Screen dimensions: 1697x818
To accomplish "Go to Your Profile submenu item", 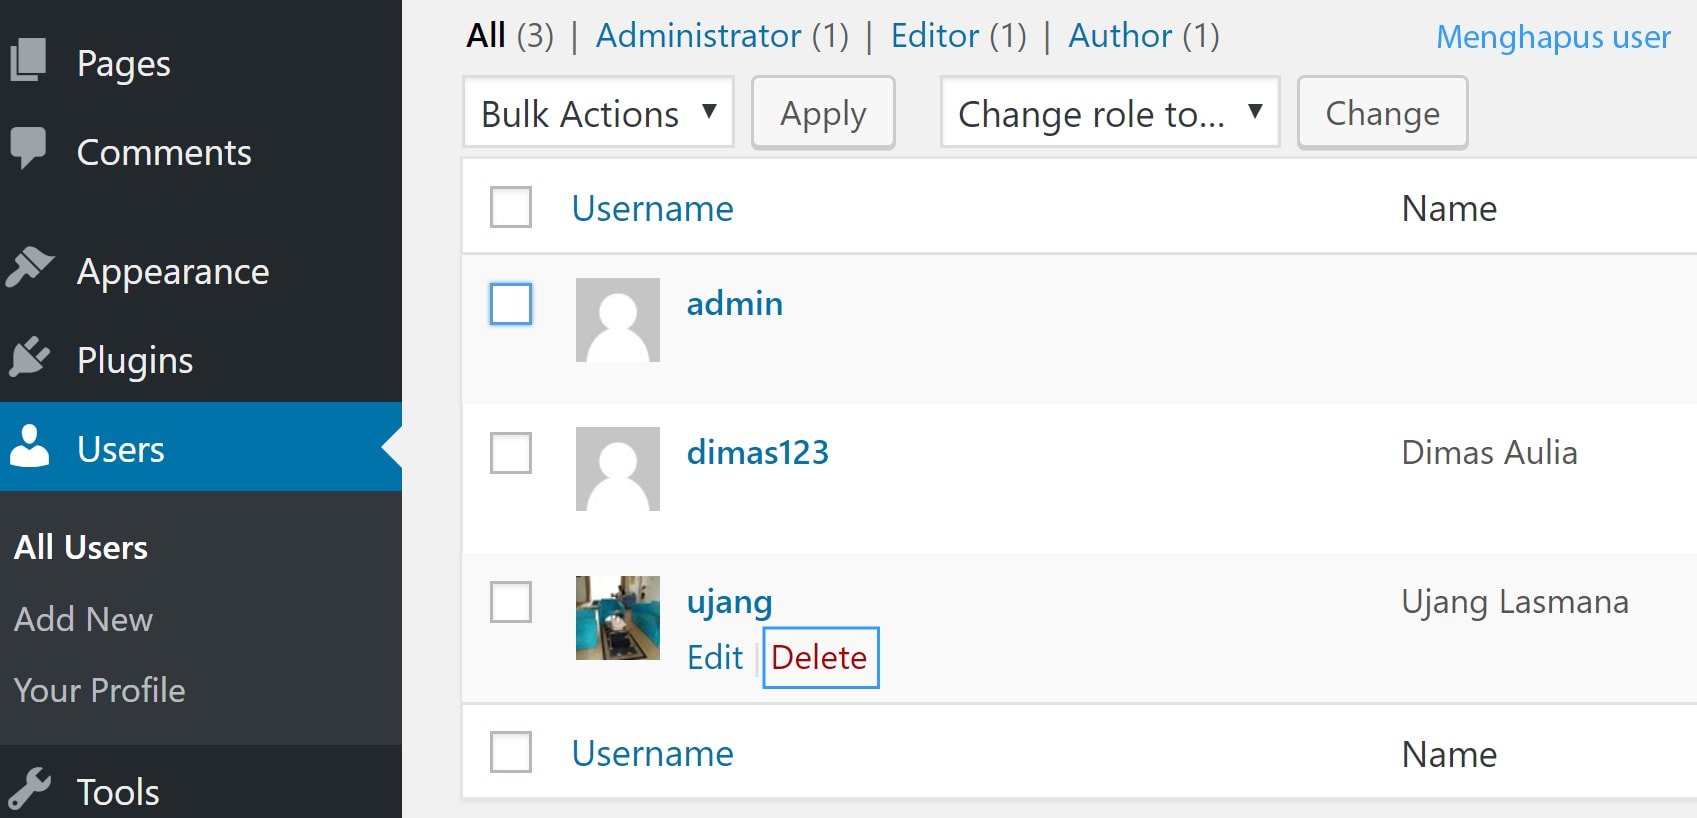I will tap(100, 690).
